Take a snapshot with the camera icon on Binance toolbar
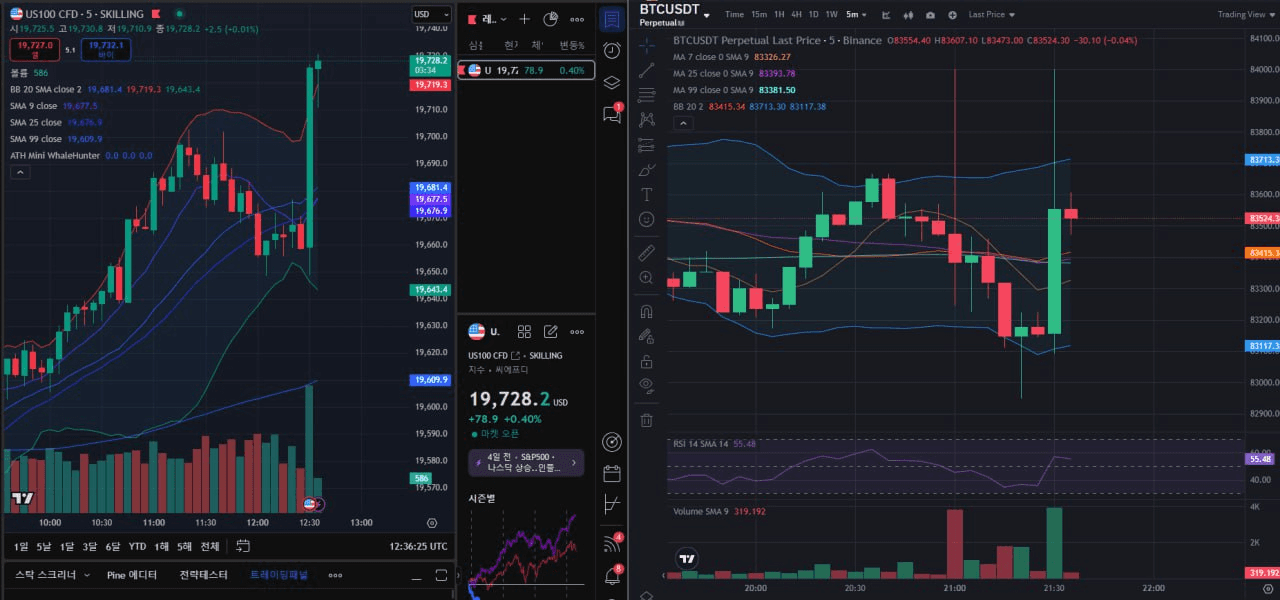Viewport: 1280px width, 600px height. tap(931, 15)
